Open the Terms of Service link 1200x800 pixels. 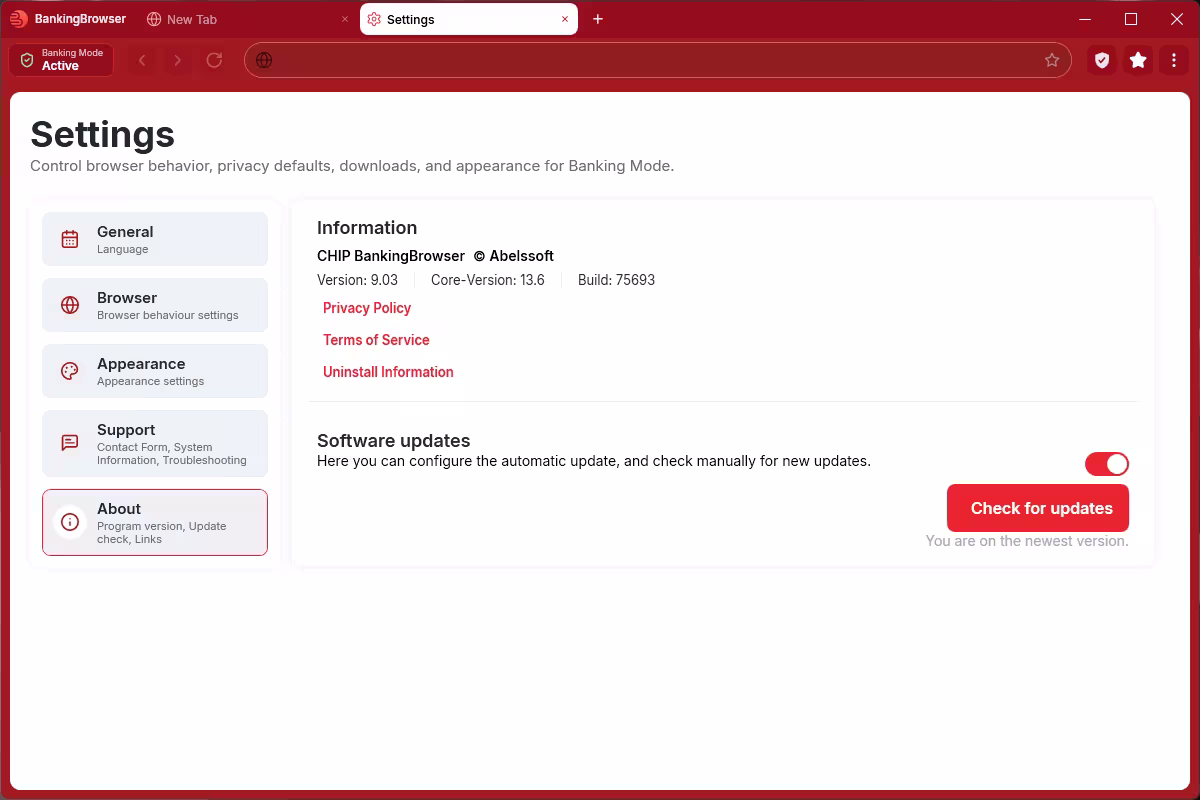click(x=376, y=340)
